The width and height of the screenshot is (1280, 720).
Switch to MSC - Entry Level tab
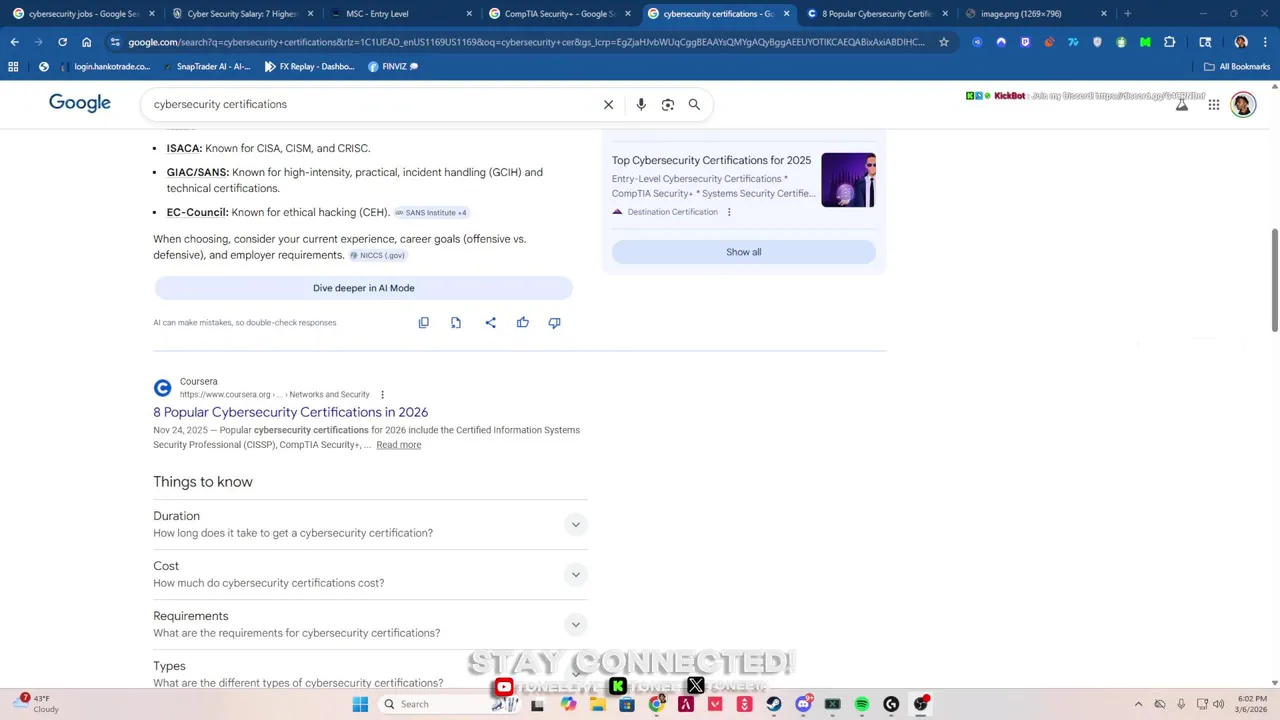(402, 14)
